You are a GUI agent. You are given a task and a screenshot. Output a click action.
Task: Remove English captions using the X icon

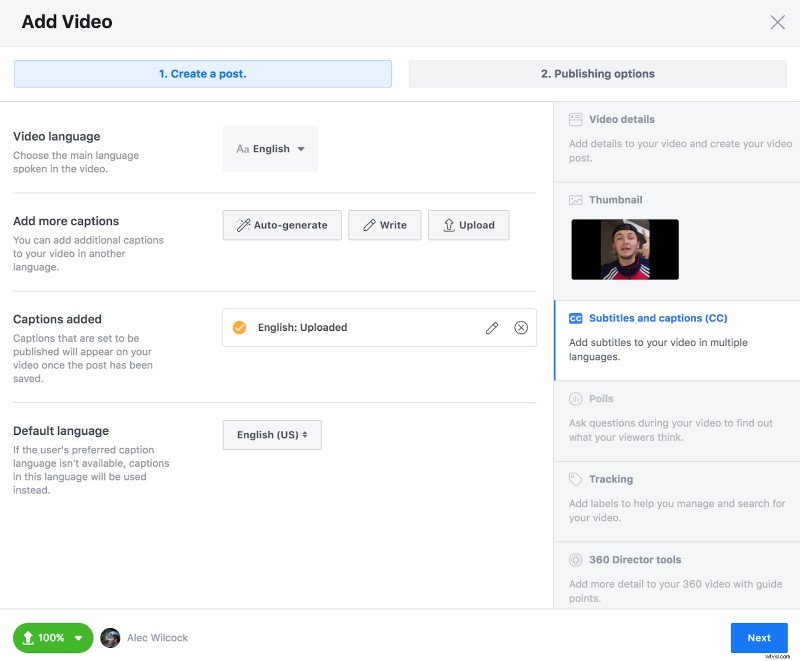(x=521, y=327)
